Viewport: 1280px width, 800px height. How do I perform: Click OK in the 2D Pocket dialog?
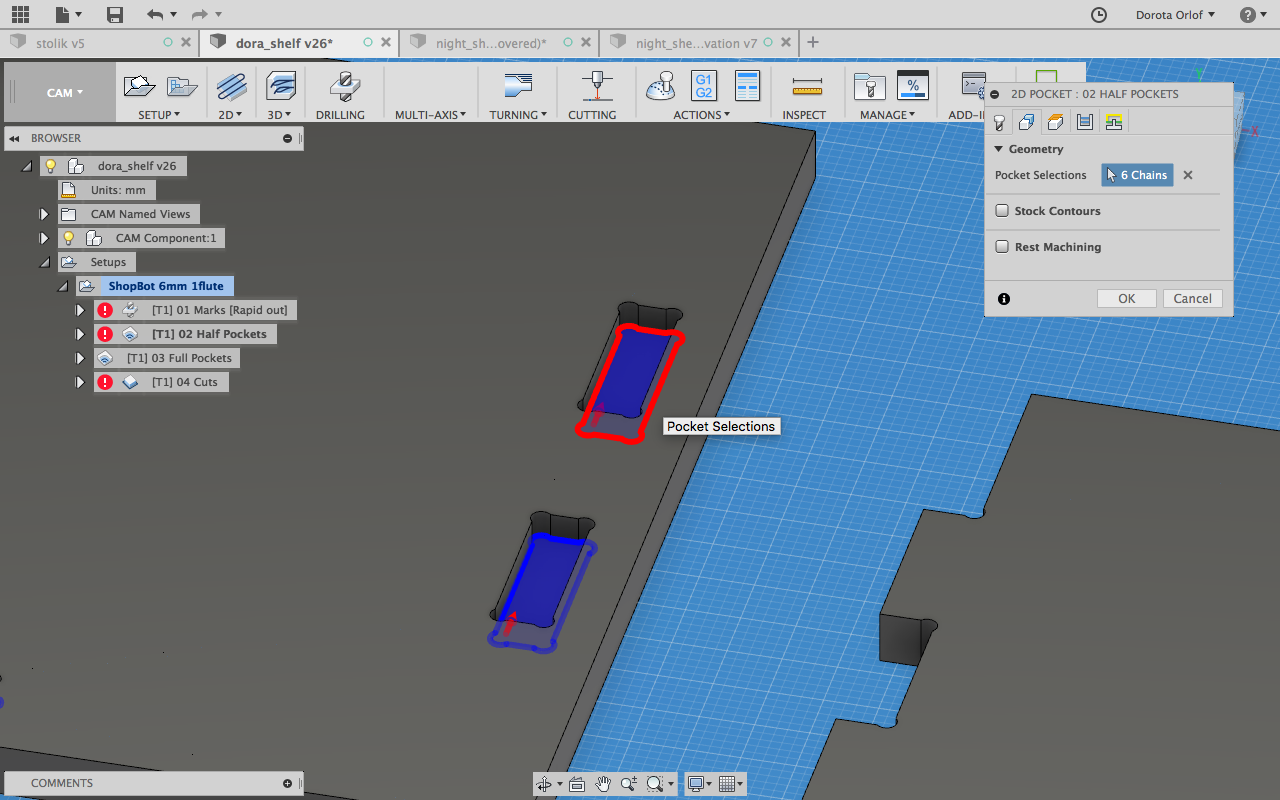pyautogui.click(x=1126, y=299)
